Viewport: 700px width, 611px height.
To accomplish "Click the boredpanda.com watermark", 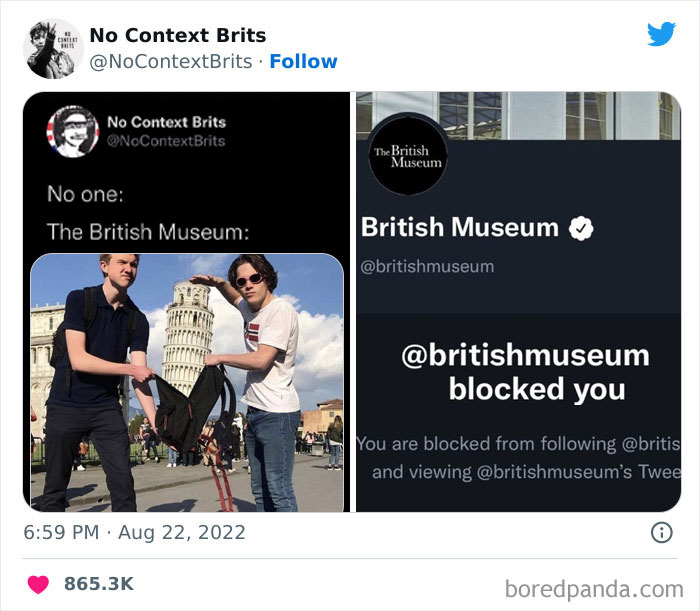I will 594,587.
